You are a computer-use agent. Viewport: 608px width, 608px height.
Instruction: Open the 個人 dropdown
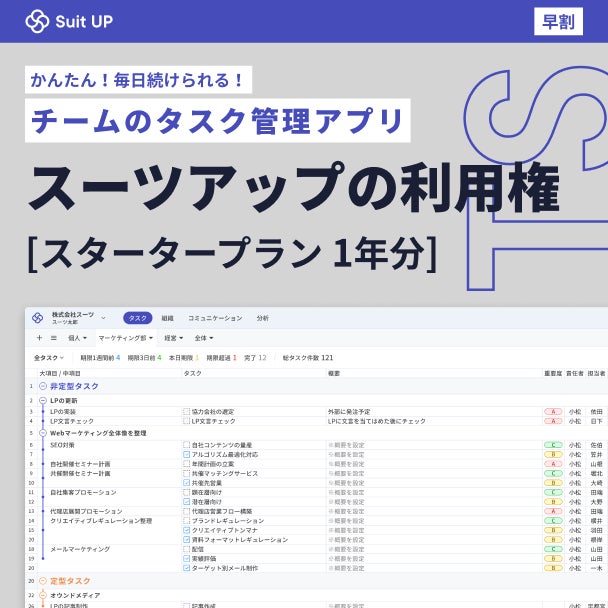77,338
